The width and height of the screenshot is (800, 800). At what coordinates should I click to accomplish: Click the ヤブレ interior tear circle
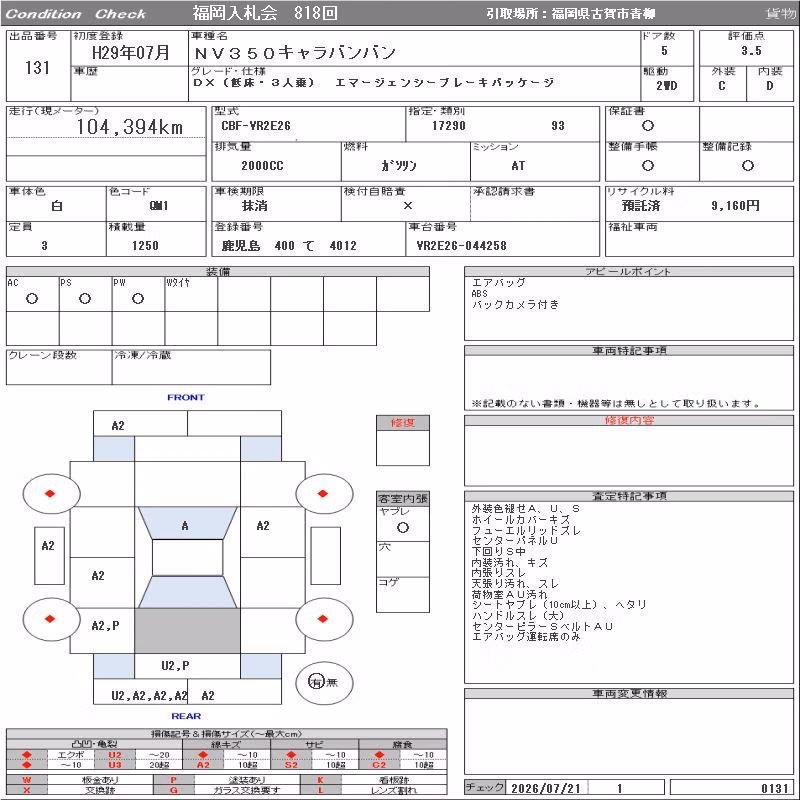403,528
